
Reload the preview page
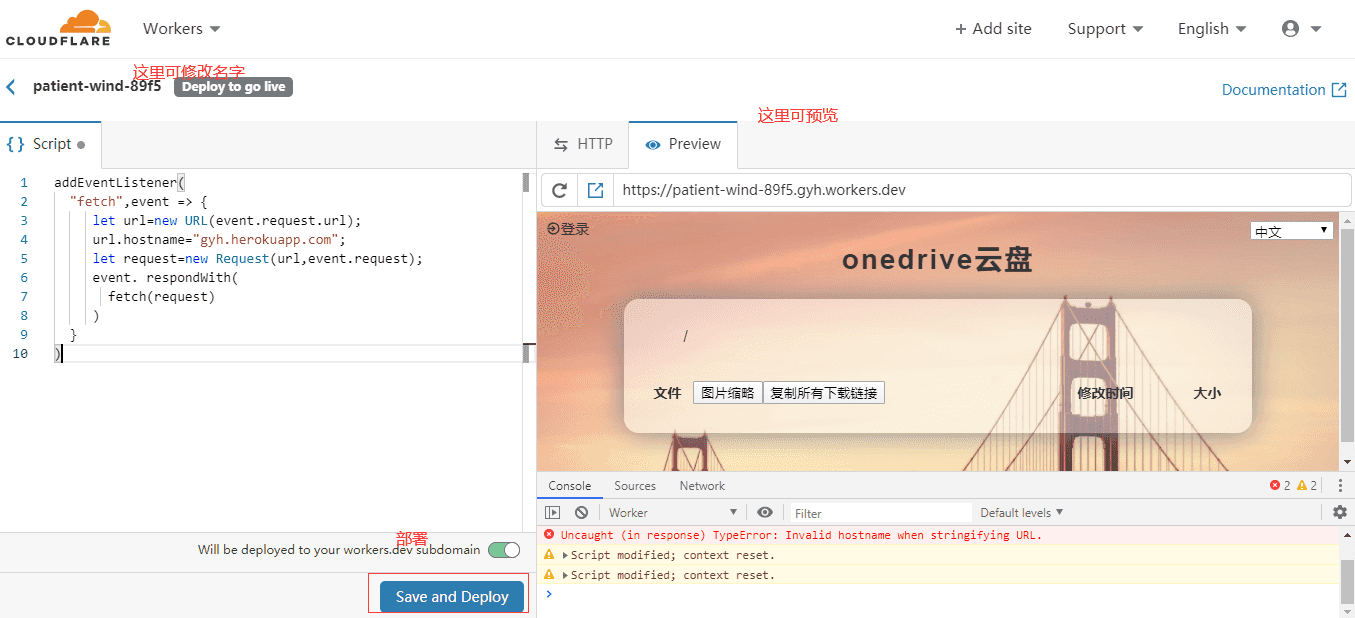tap(560, 190)
